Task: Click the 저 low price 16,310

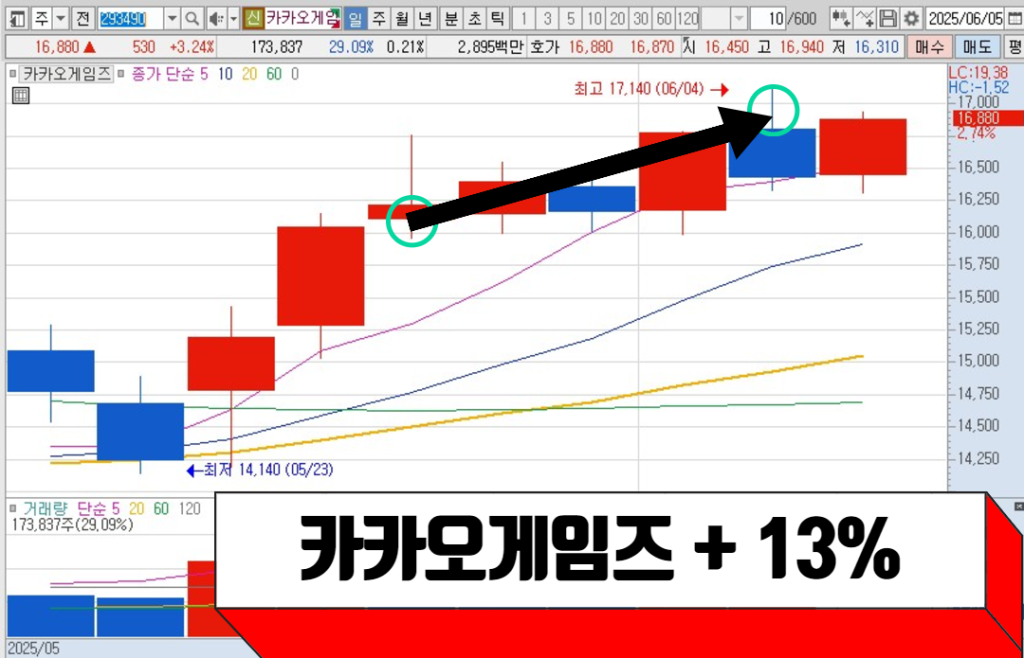Action: (877, 47)
